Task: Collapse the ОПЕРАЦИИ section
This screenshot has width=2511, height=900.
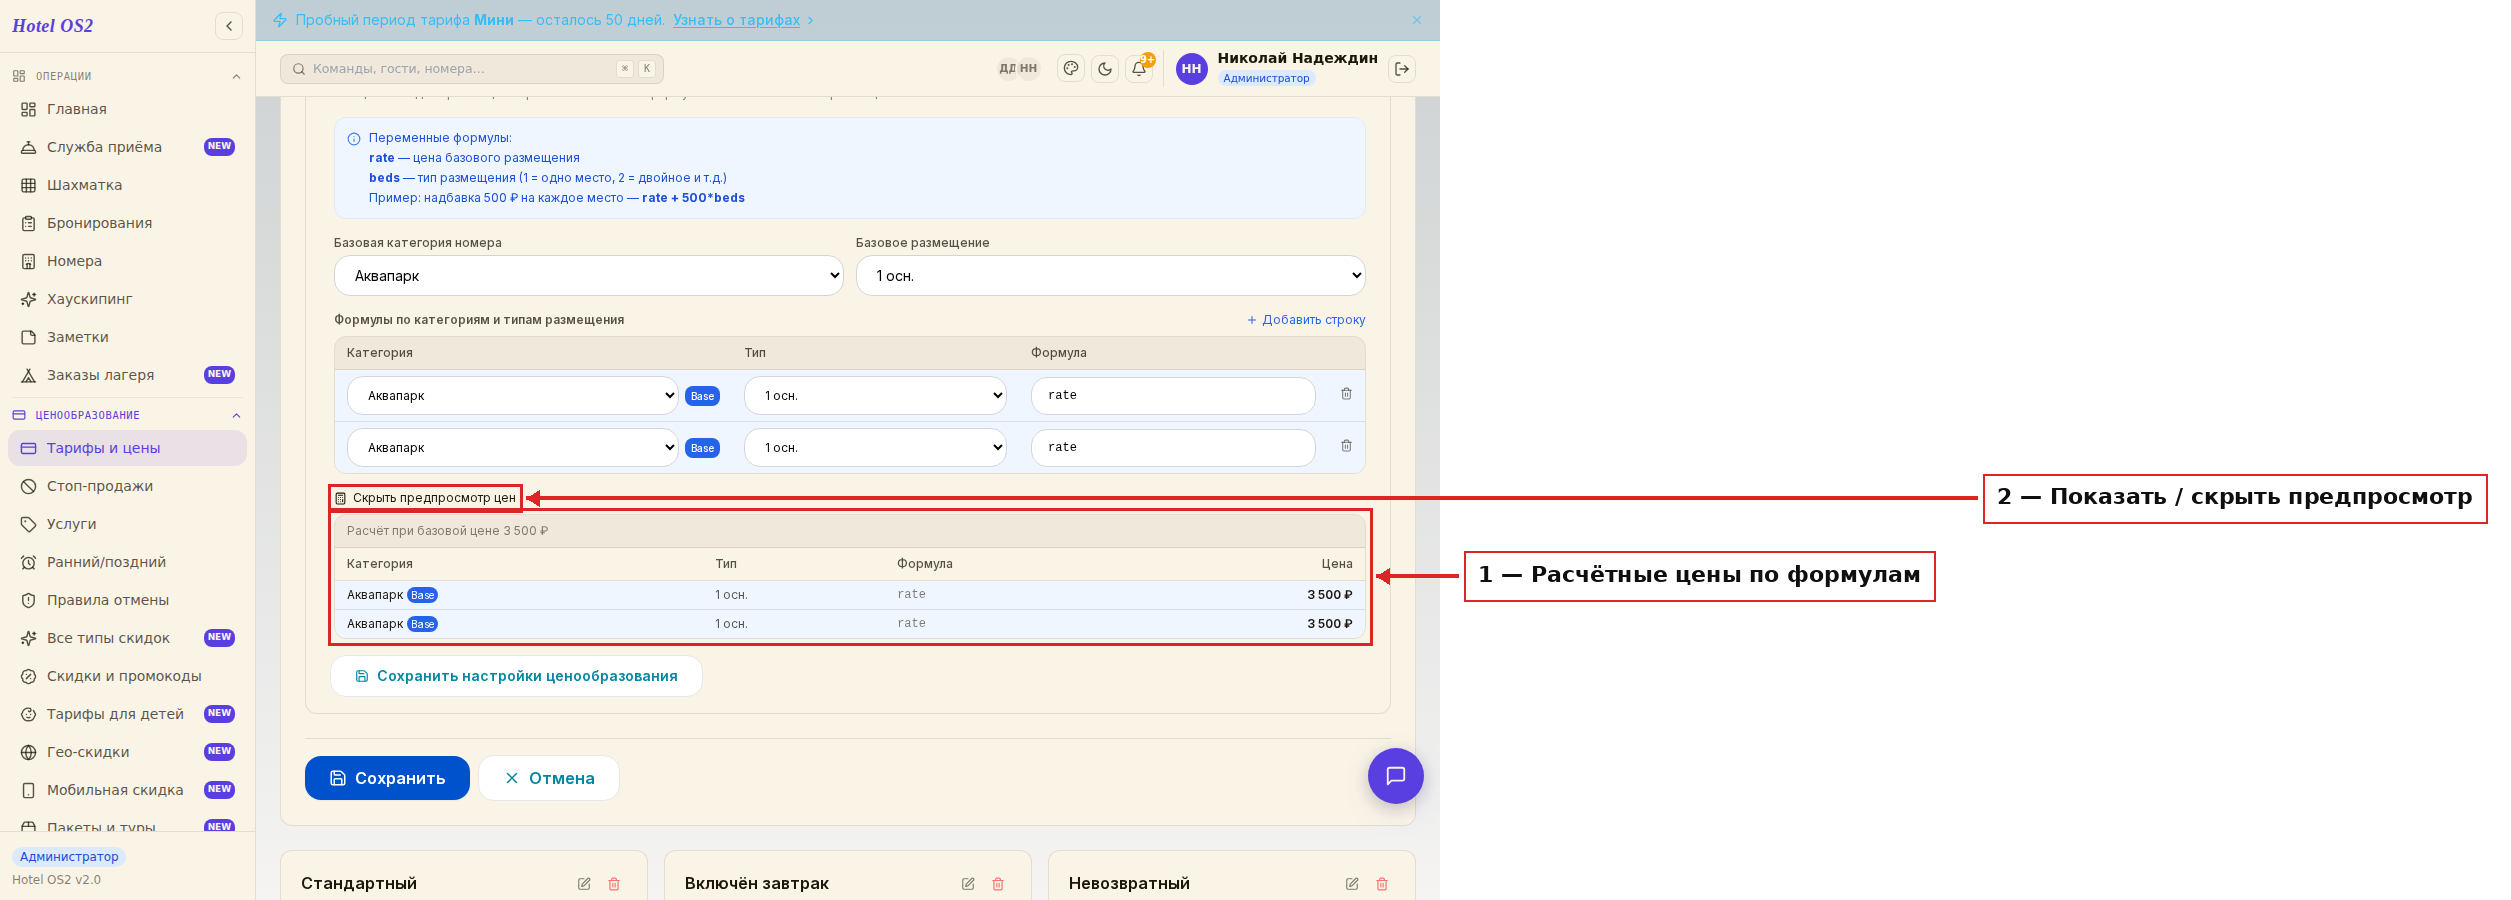Action: 127,76
